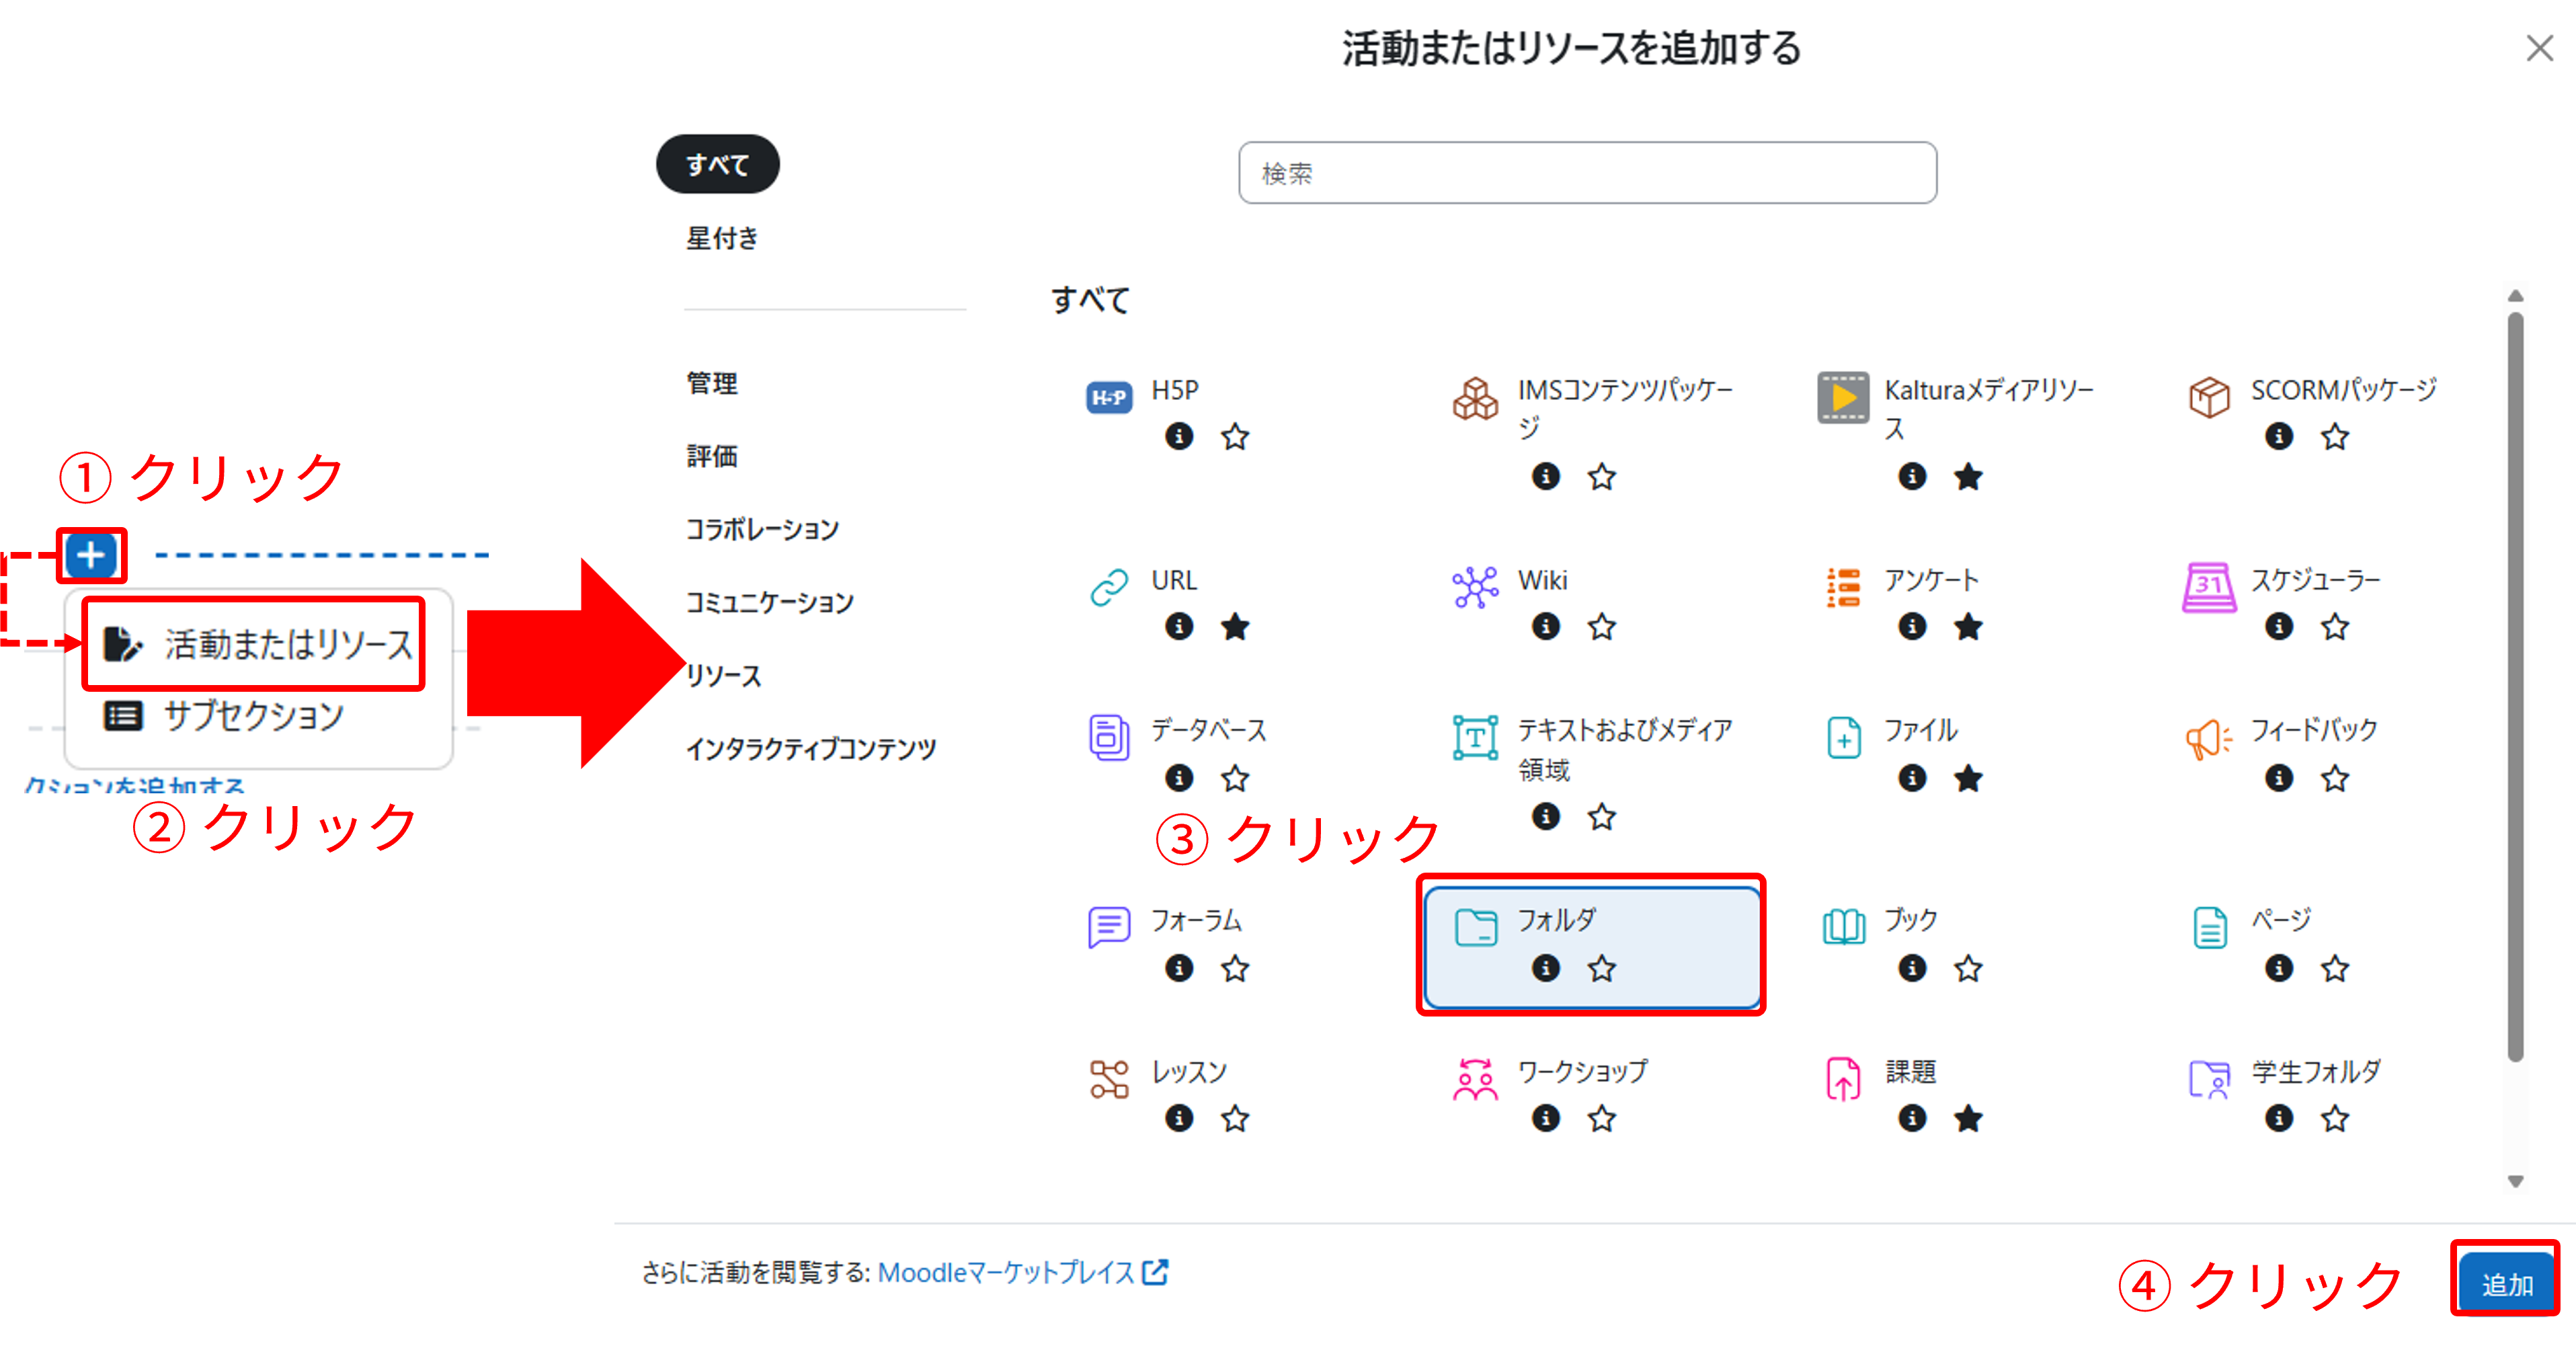Screen dimensions: 2576x1354
Task: Star the H5P activity
Action: (x=1235, y=436)
